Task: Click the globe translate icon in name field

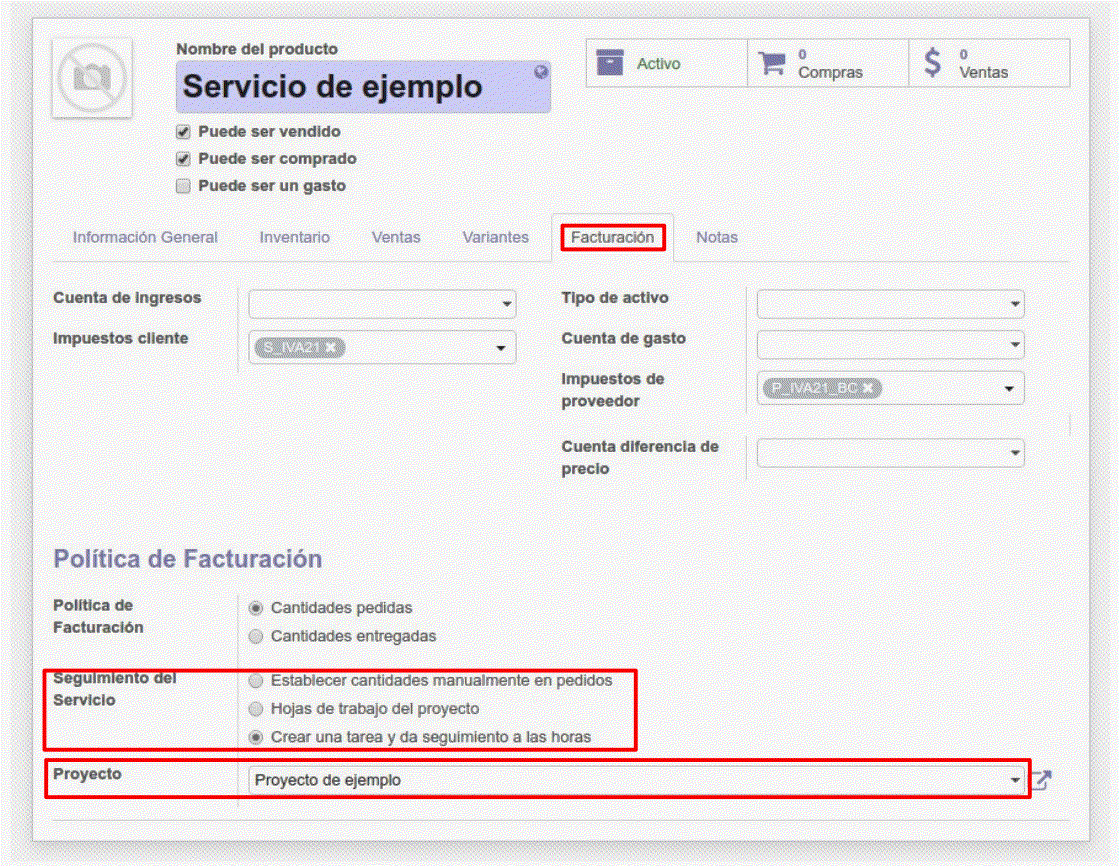Action: [x=541, y=72]
